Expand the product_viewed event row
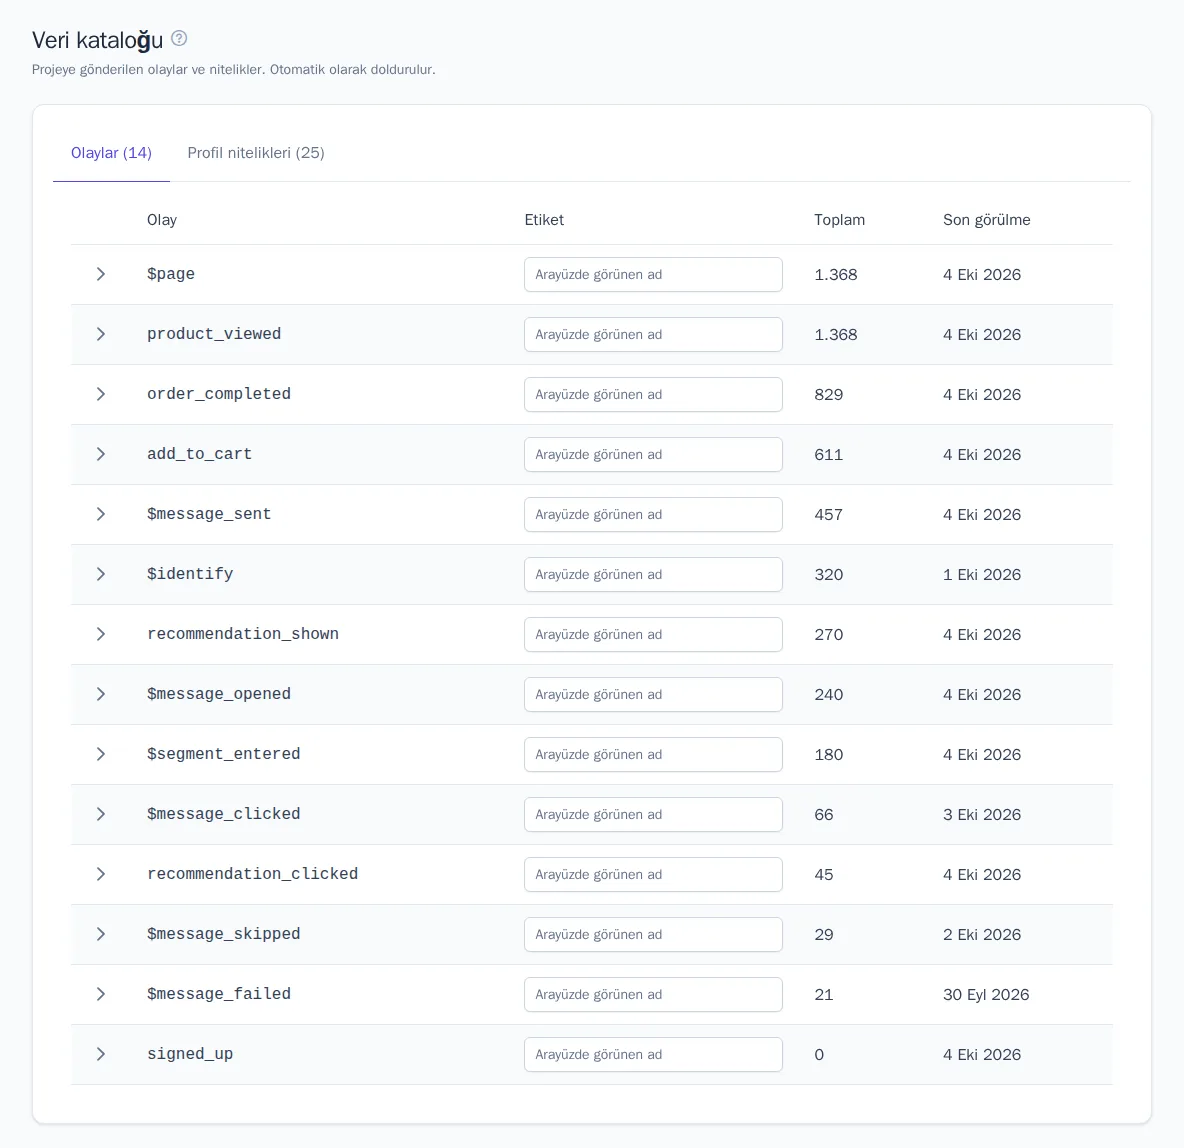This screenshot has height=1148, width=1184. pos(100,334)
